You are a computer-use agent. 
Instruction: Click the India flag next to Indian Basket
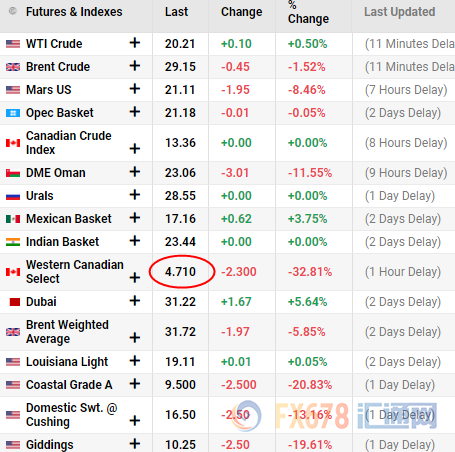[13, 242]
